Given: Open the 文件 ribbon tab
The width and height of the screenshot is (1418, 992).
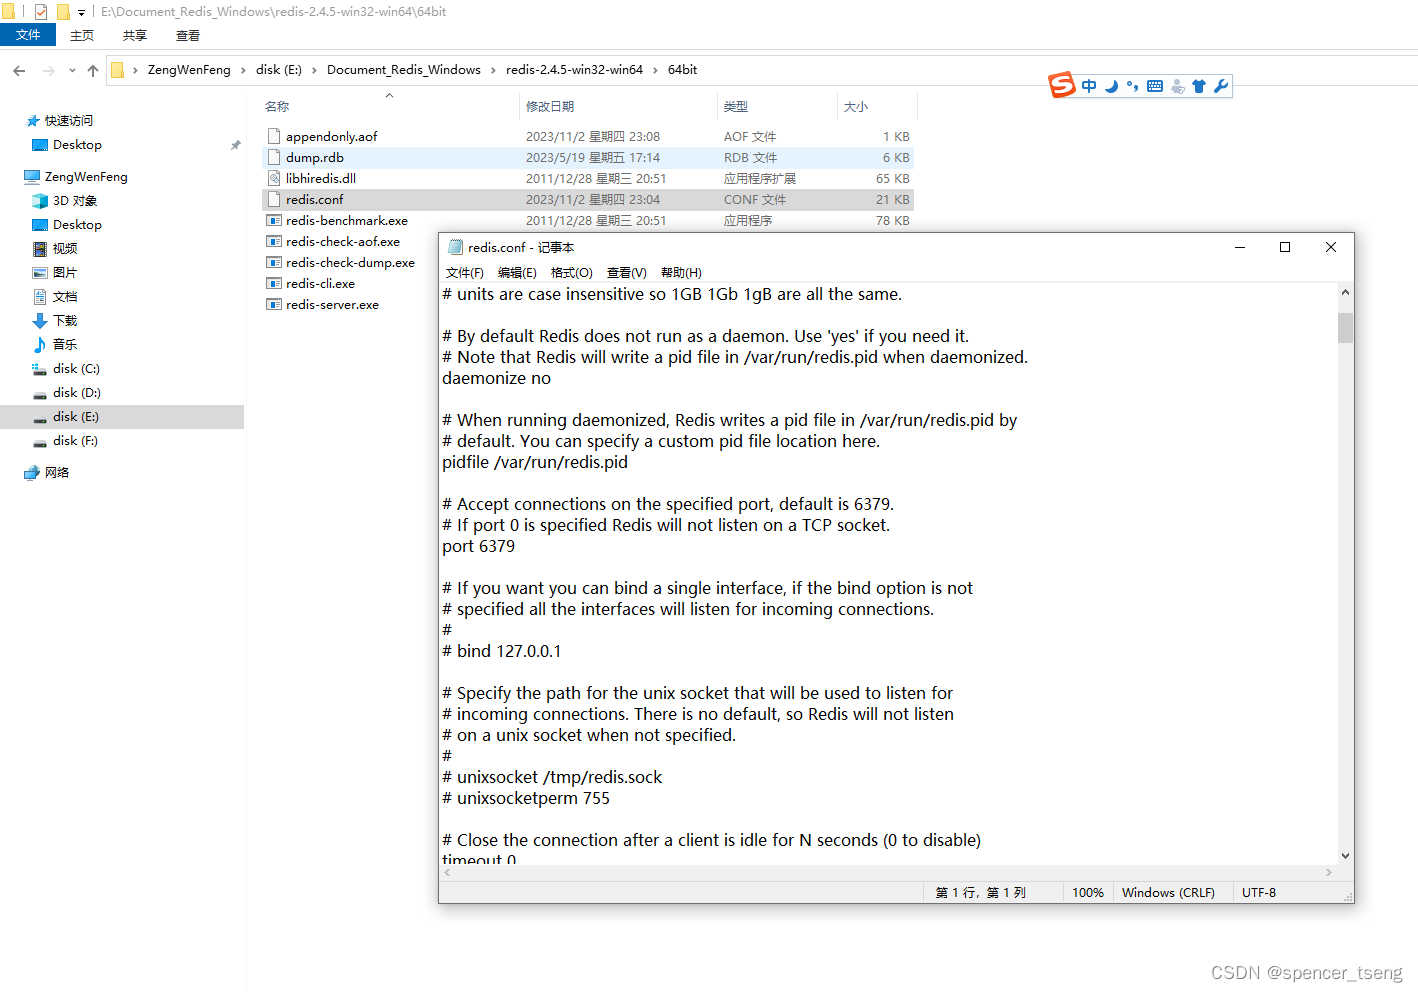Looking at the screenshot, I should pyautogui.click(x=28, y=35).
